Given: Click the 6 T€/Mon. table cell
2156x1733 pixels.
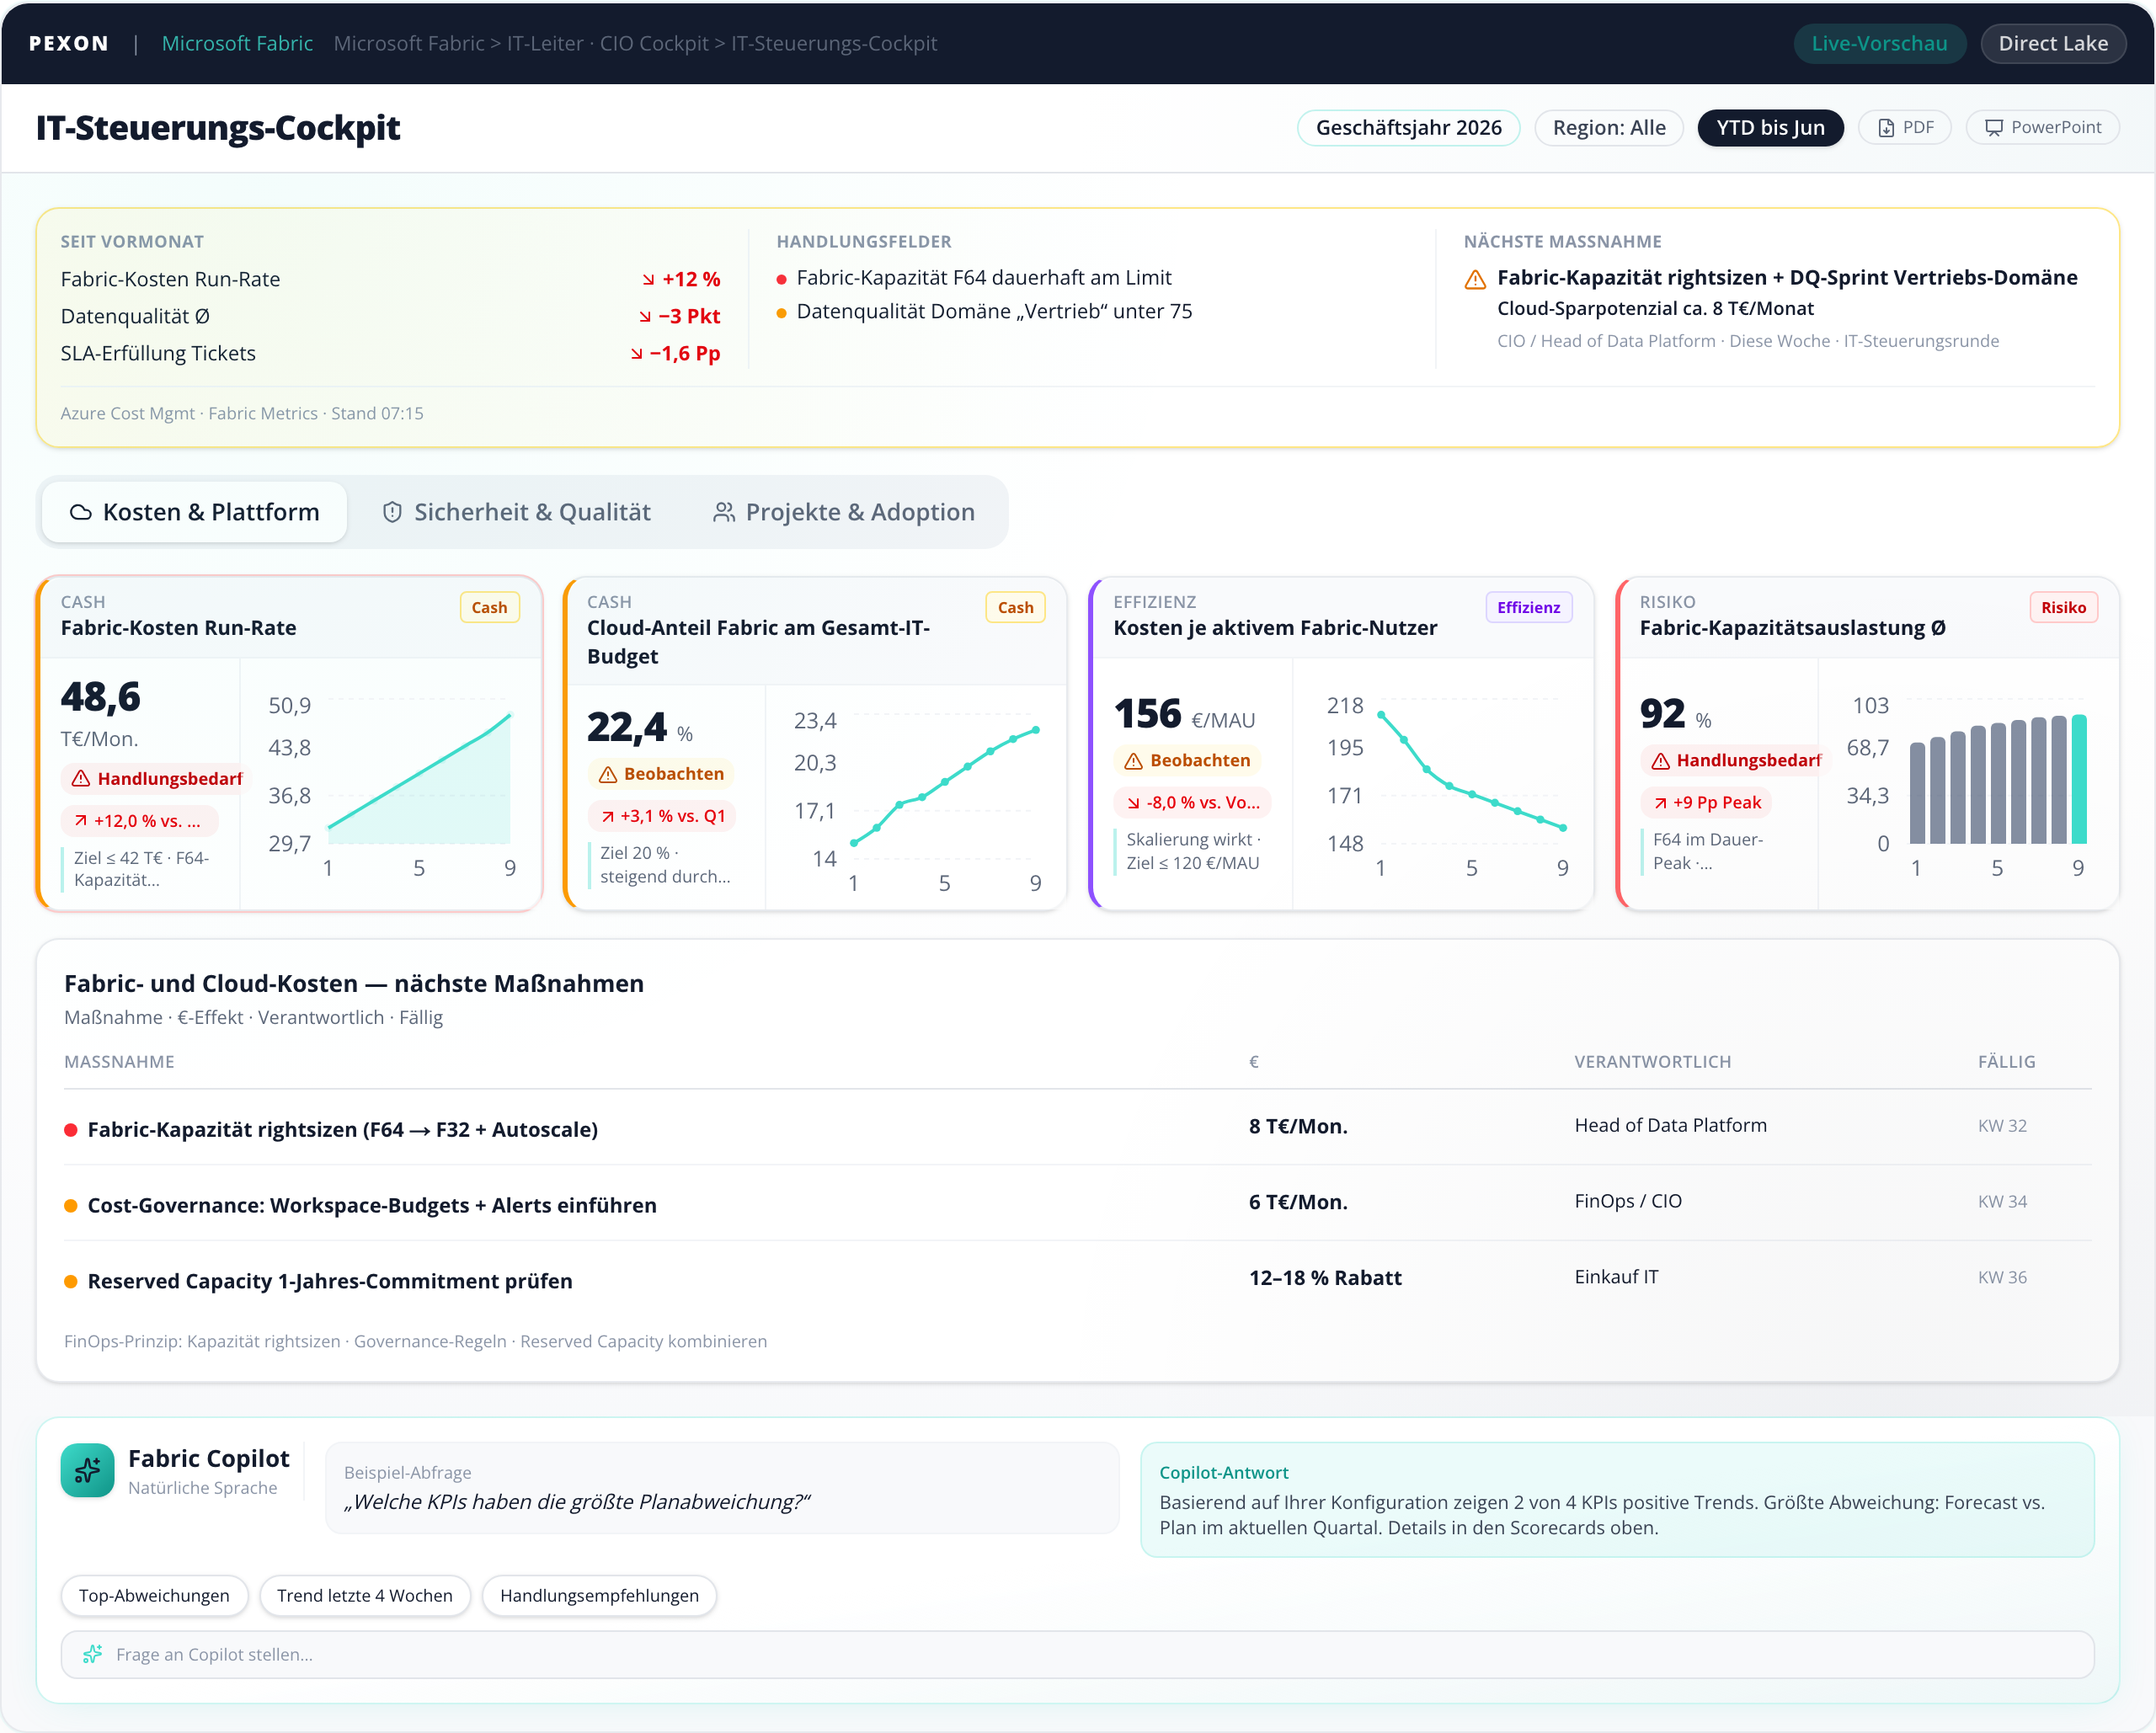Looking at the screenshot, I should click(1298, 1202).
